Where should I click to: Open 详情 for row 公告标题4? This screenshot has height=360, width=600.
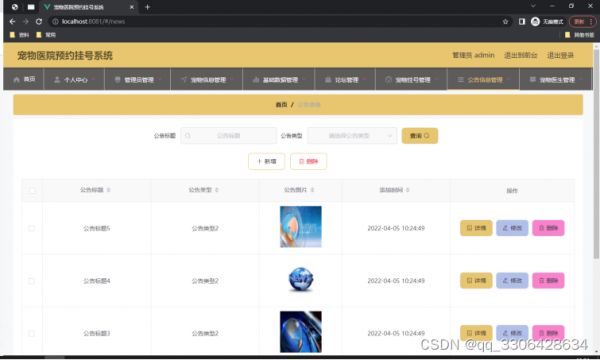[476, 280]
